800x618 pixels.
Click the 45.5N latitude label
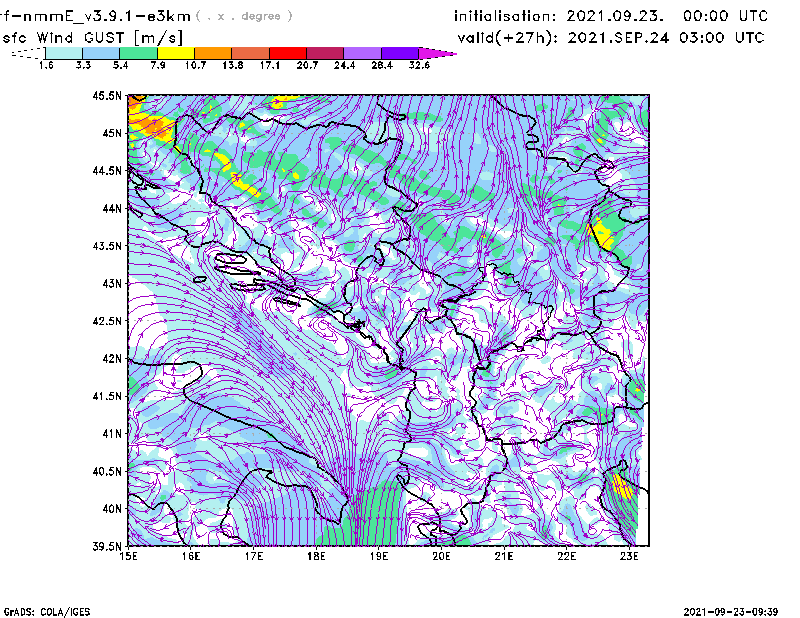coord(107,95)
